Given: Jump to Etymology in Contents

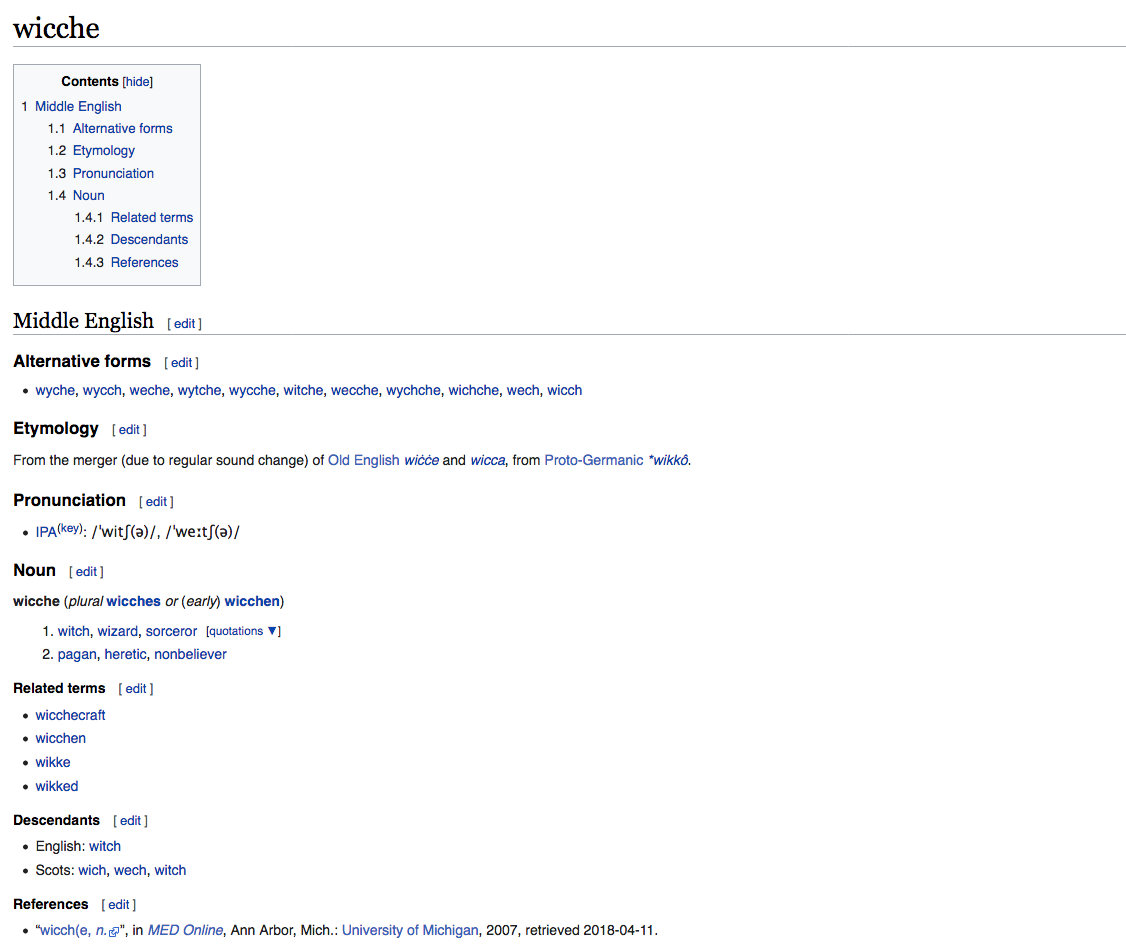Looking at the screenshot, I should pyautogui.click(x=103, y=150).
